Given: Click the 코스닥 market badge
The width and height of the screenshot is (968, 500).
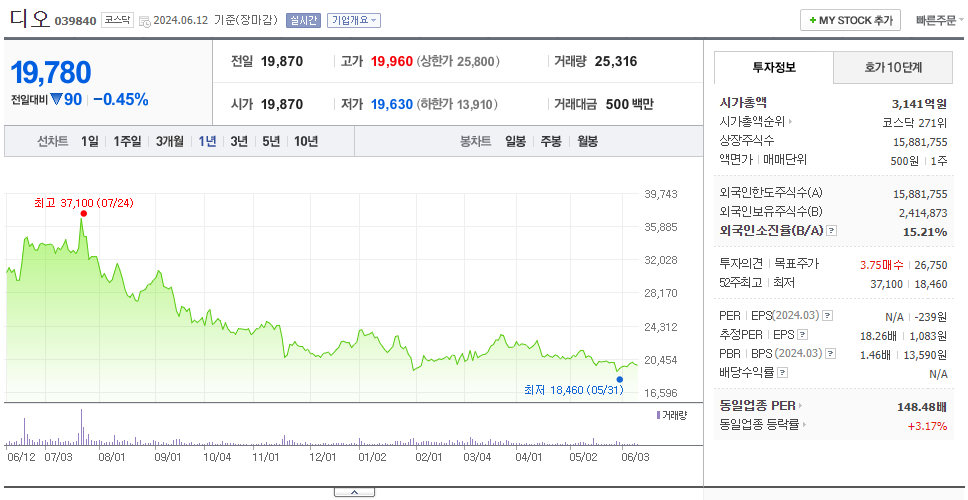Looking at the screenshot, I should [x=117, y=20].
